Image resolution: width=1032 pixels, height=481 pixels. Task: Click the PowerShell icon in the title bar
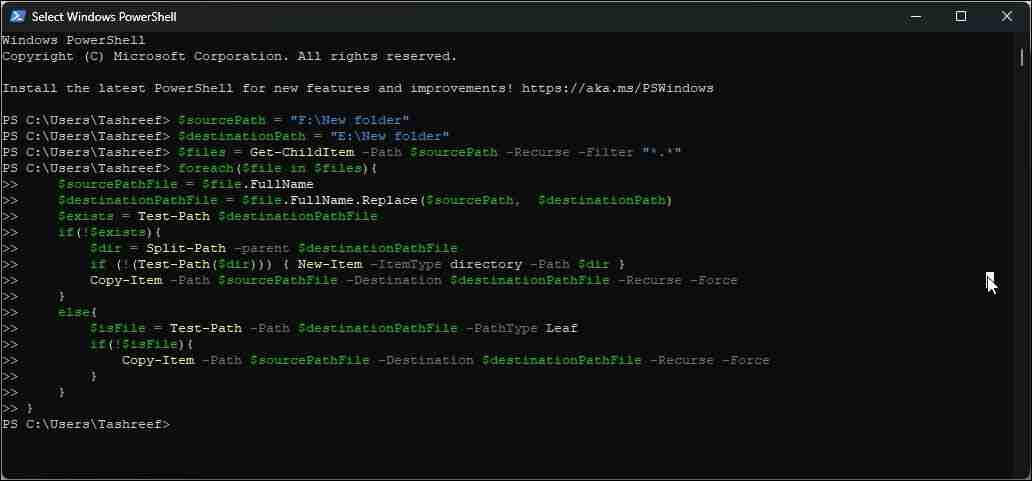(17, 16)
